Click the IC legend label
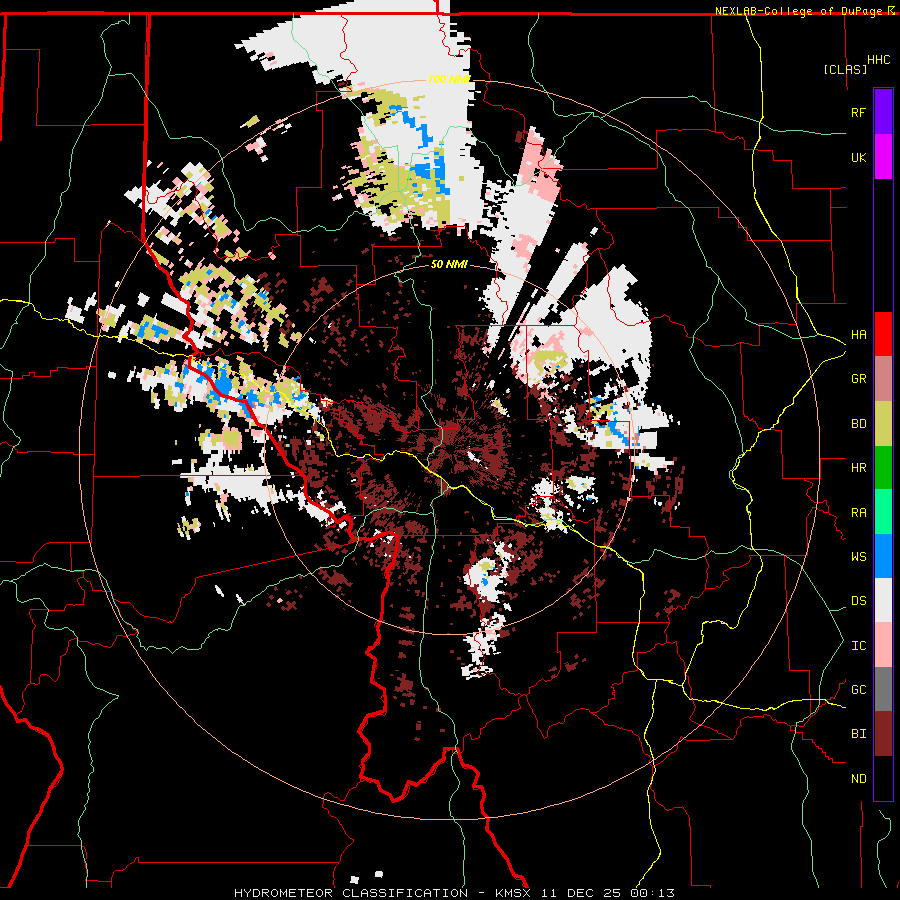 tap(858, 646)
